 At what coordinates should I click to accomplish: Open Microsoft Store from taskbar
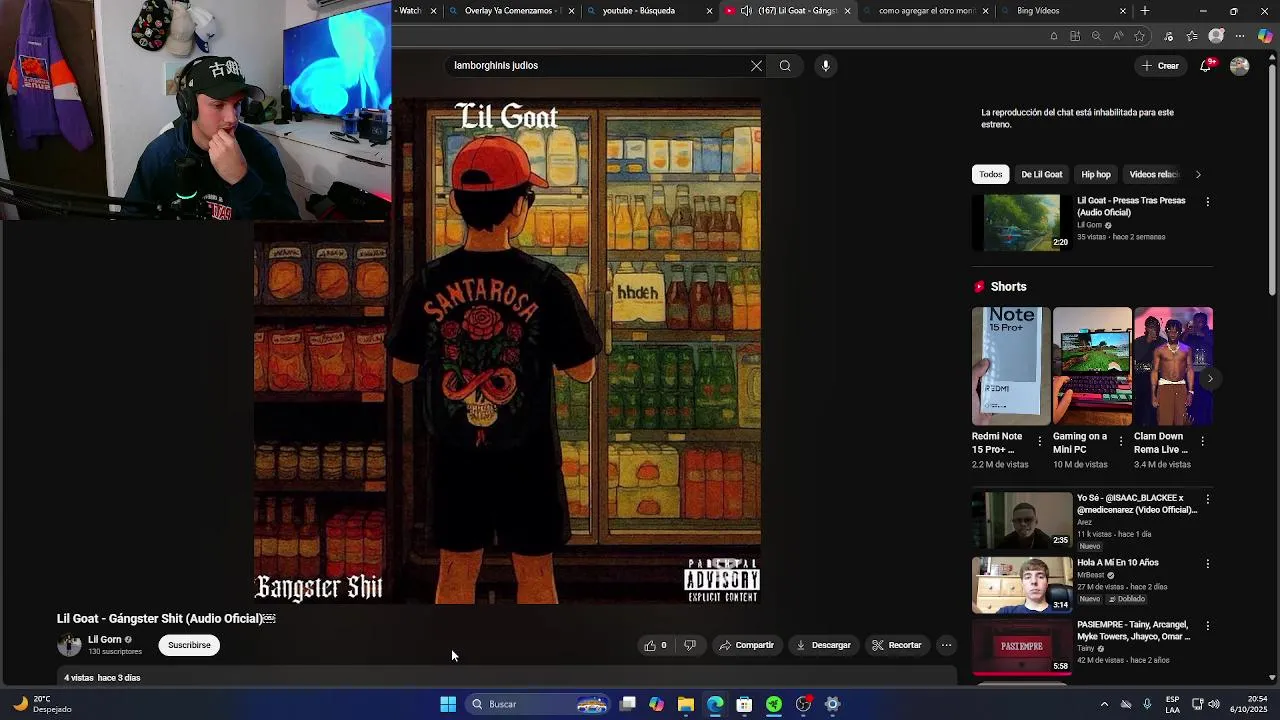744,704
